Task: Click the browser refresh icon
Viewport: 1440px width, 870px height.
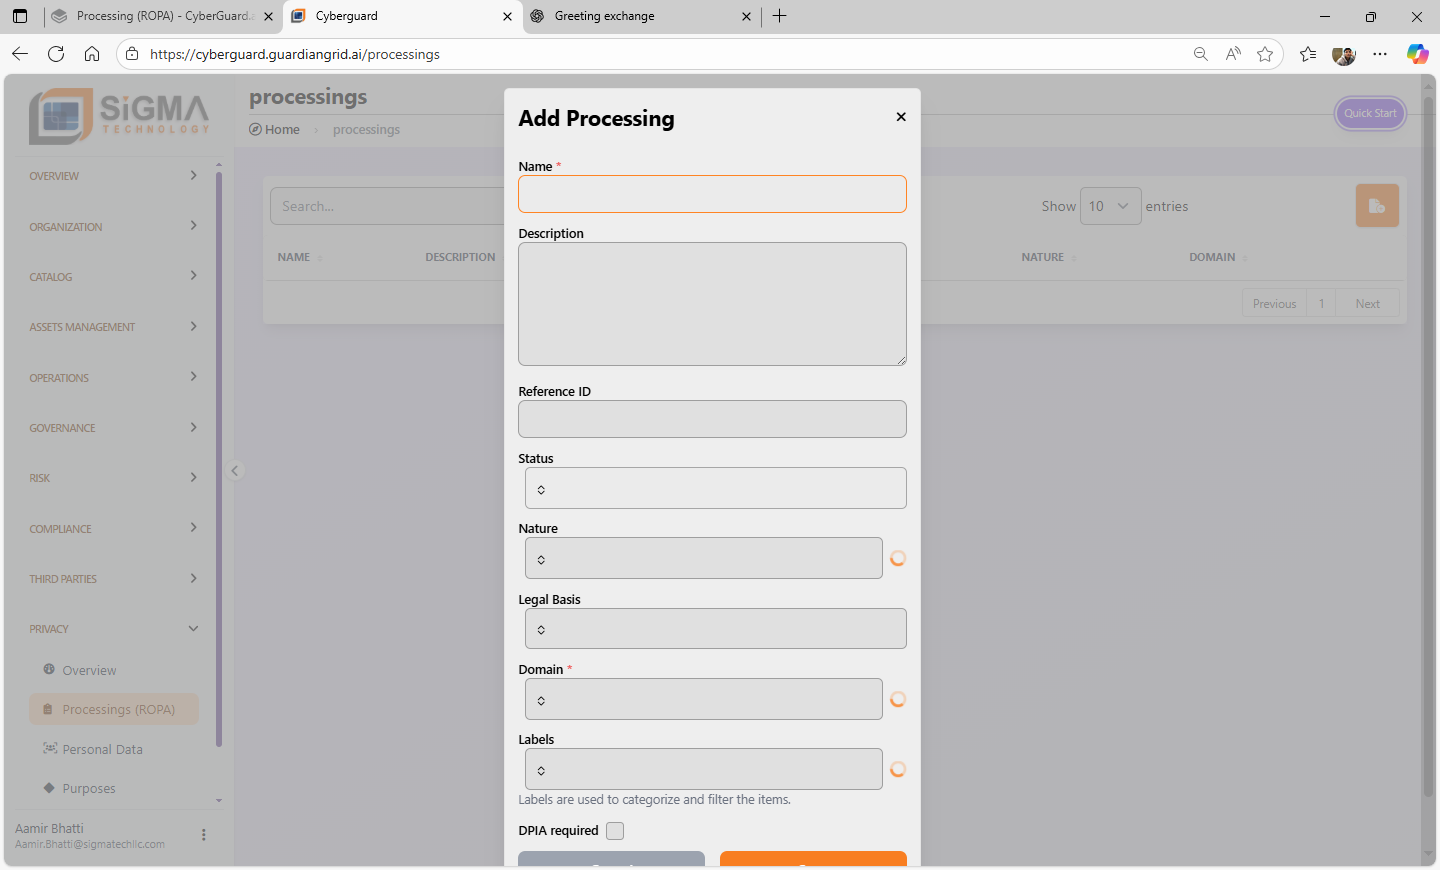Action: [x=56, y=54]
